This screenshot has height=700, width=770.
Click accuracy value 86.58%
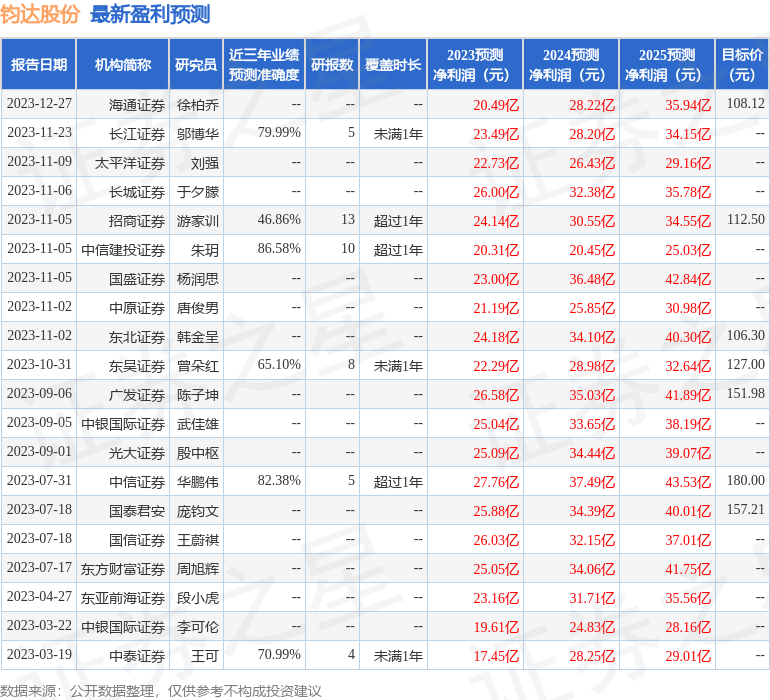pos(279,248)
